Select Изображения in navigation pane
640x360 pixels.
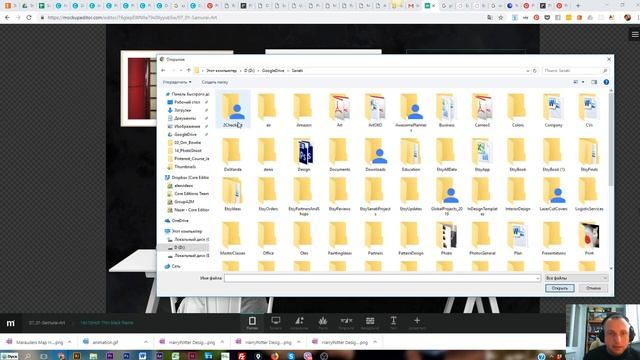pyautogui.click(x=187, y=127)
